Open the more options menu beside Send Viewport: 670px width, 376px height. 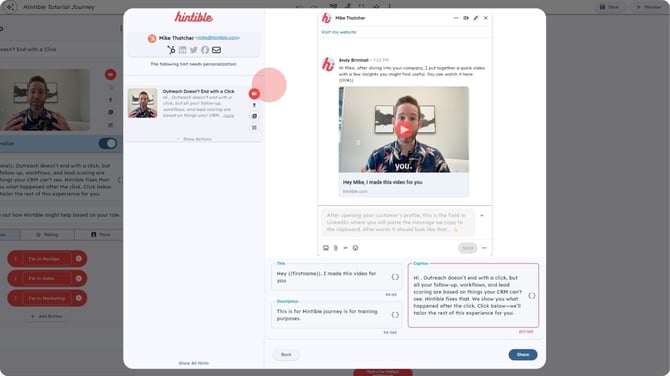pos(484,248)
